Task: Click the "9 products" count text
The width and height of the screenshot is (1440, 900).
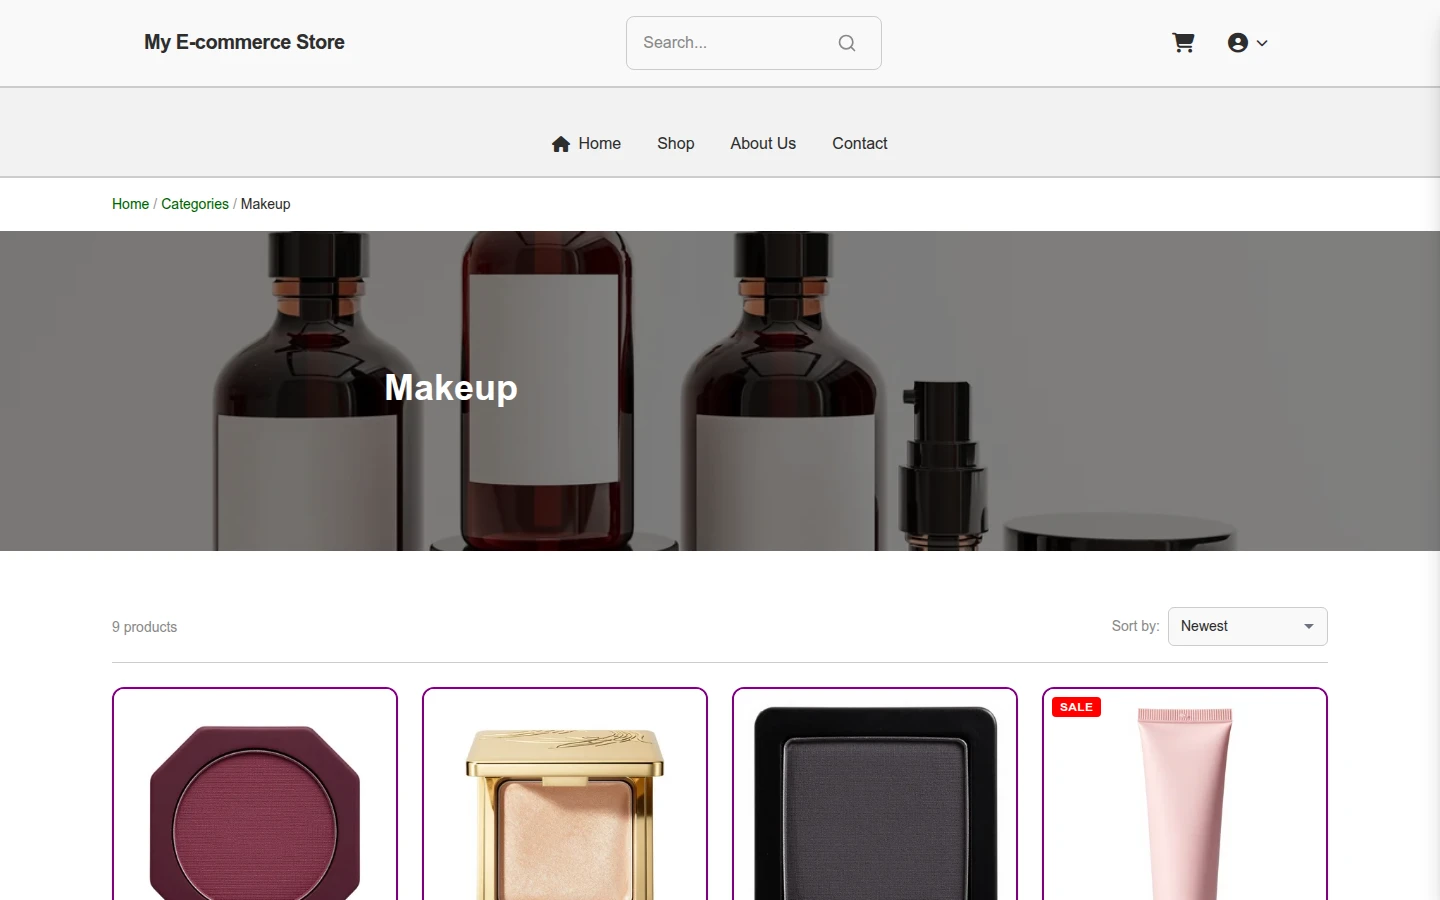Action: coord(144,627)
